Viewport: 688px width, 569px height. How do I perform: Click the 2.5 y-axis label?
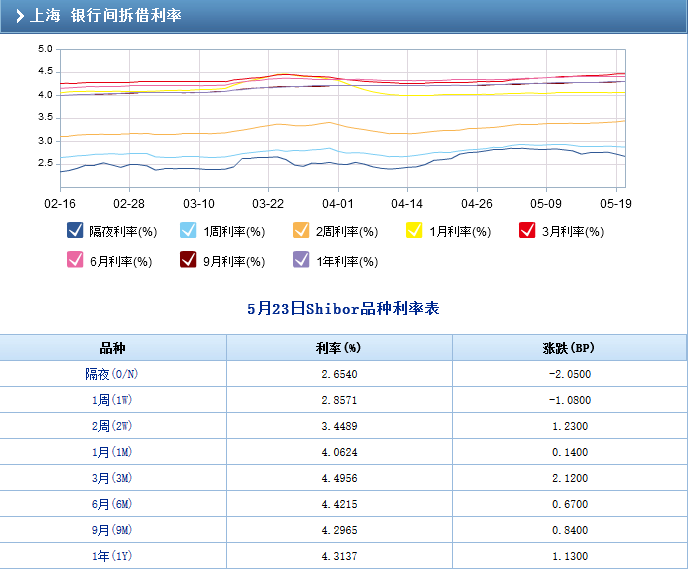(45, 163)
